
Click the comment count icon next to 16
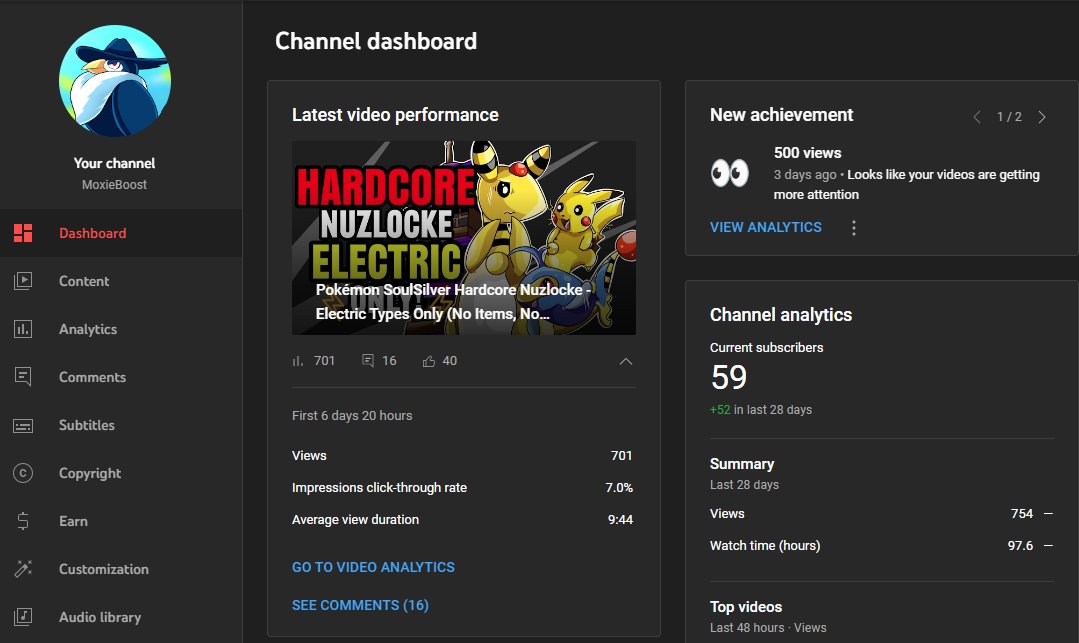point(368,361)
